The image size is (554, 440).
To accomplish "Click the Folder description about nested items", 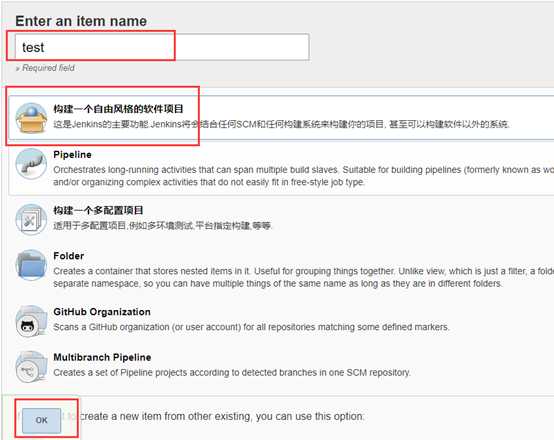I will pyautogui.click(x=303, y=277).
